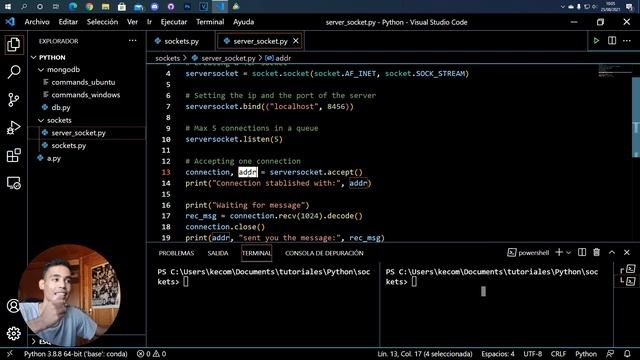Create a new terminal with plus icon
The height and width of the screenshot is (360, 640).
[559, 253]
